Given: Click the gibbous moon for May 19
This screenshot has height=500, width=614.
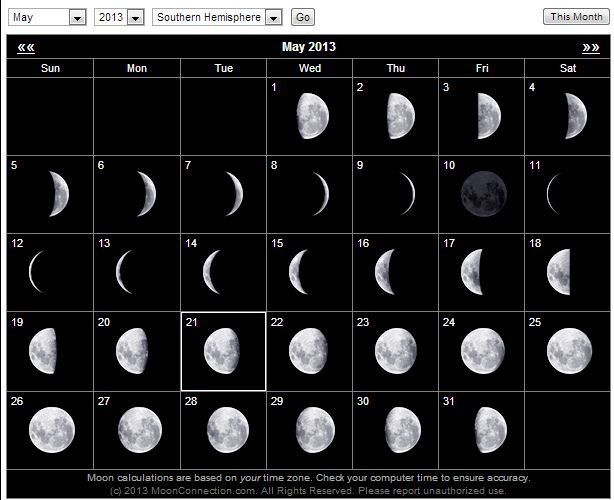Looking at the screenshot, I should pos(43,351).
